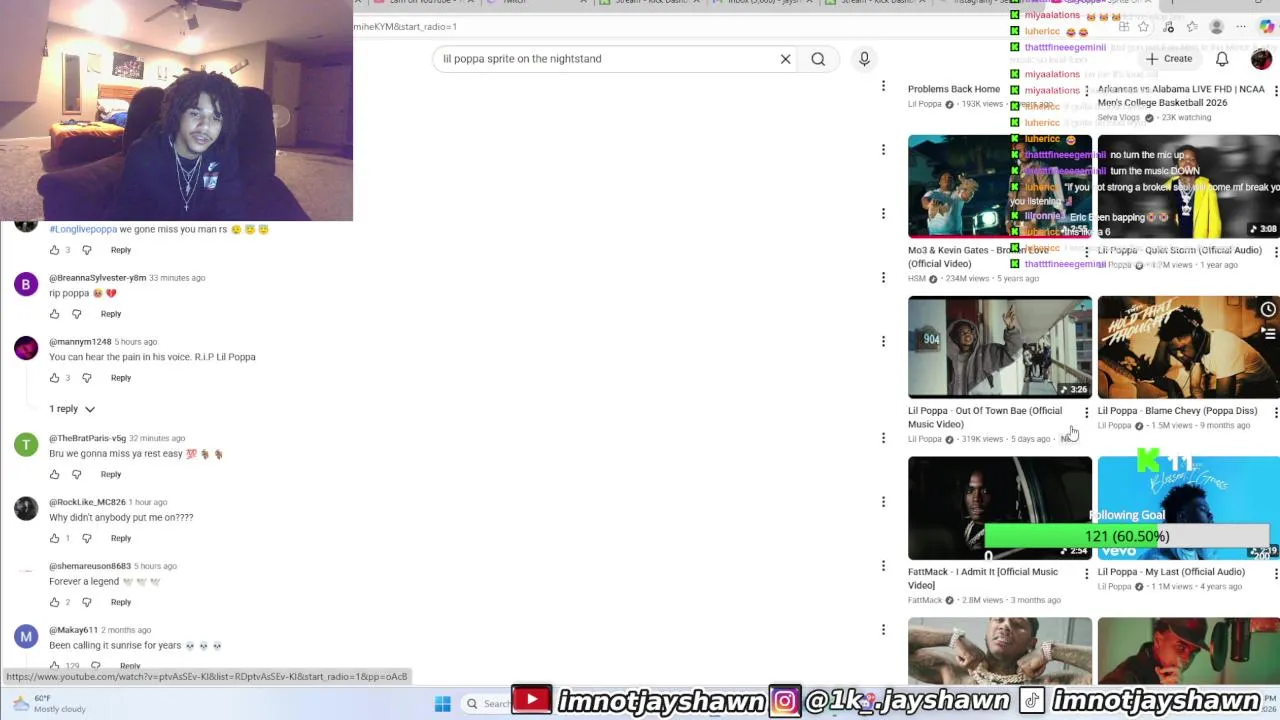Reply to BreannaSylvester's comment
Image resolution: width=1280 pixels, height=720 pixels.
pos(110,314)
